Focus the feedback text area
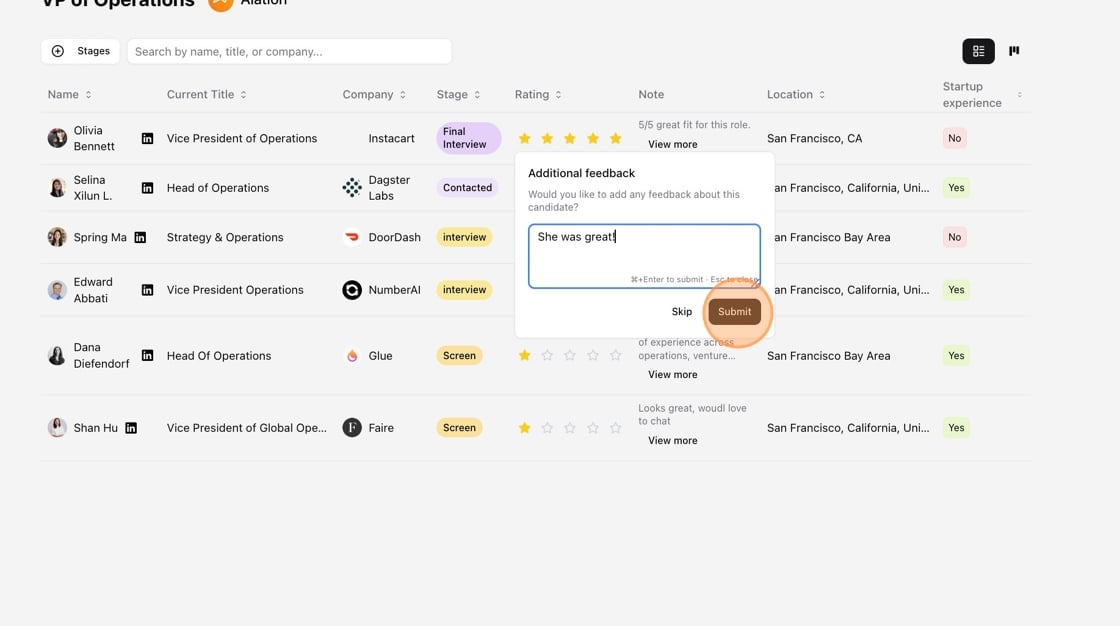Screen dimensions: 1120x626 (x=644, y=256)
